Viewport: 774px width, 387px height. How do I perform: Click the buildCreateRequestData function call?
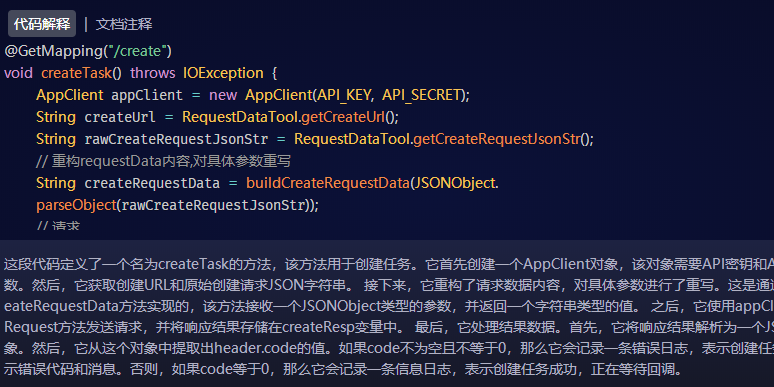[328, 183]
